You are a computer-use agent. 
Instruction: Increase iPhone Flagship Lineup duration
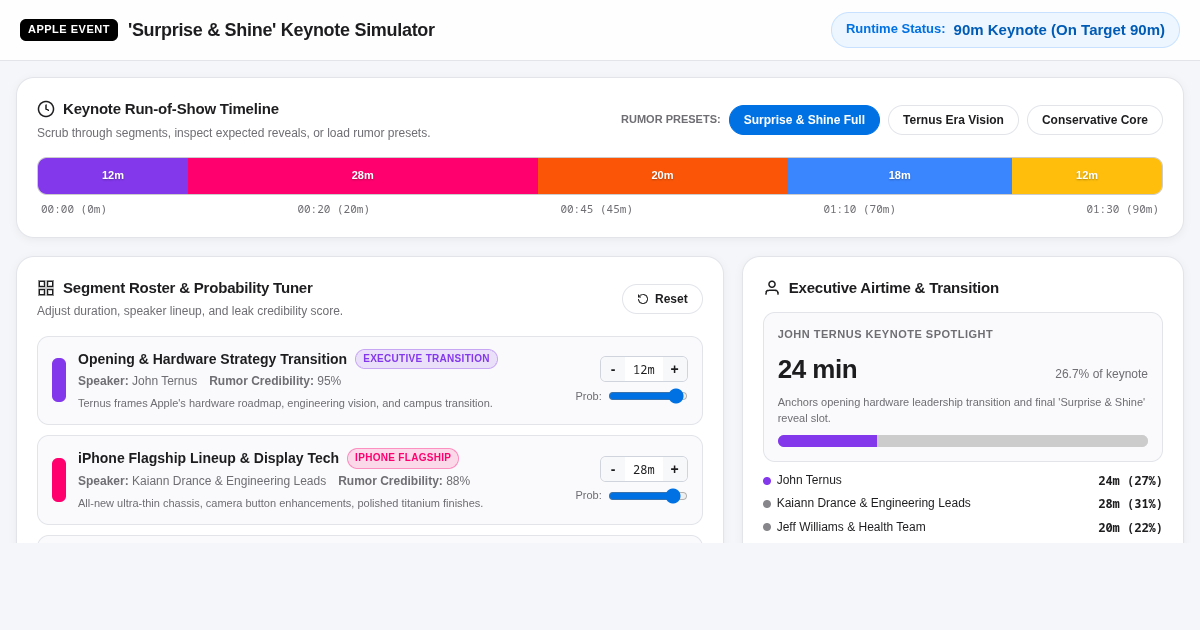coord(675,469)
